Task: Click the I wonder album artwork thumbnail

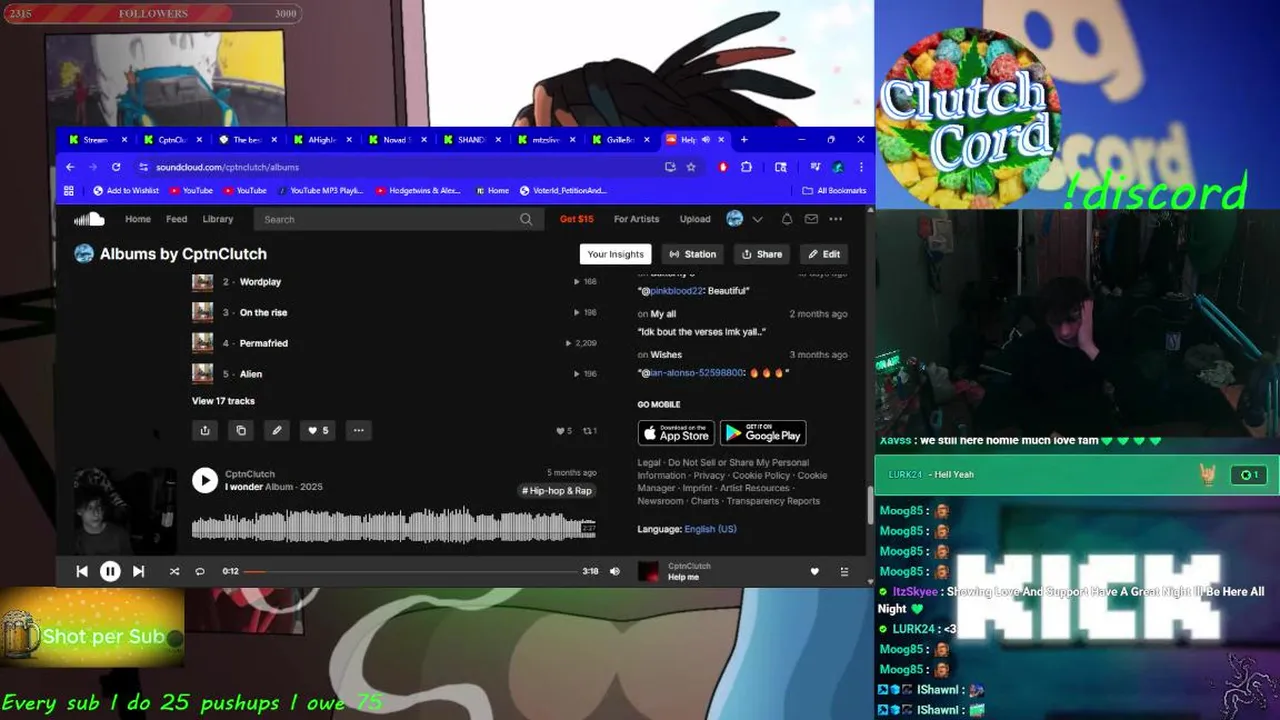Action: (x=125, y=510)
